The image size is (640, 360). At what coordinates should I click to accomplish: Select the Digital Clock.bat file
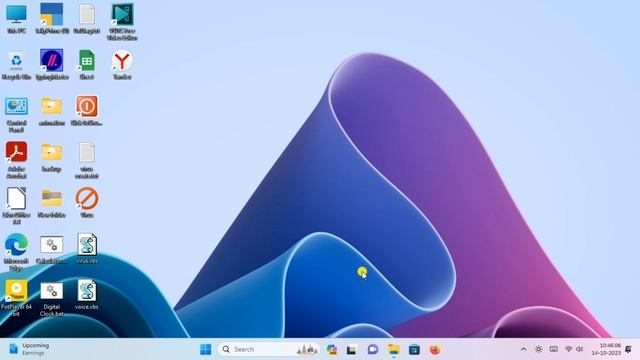click(51, 299)
